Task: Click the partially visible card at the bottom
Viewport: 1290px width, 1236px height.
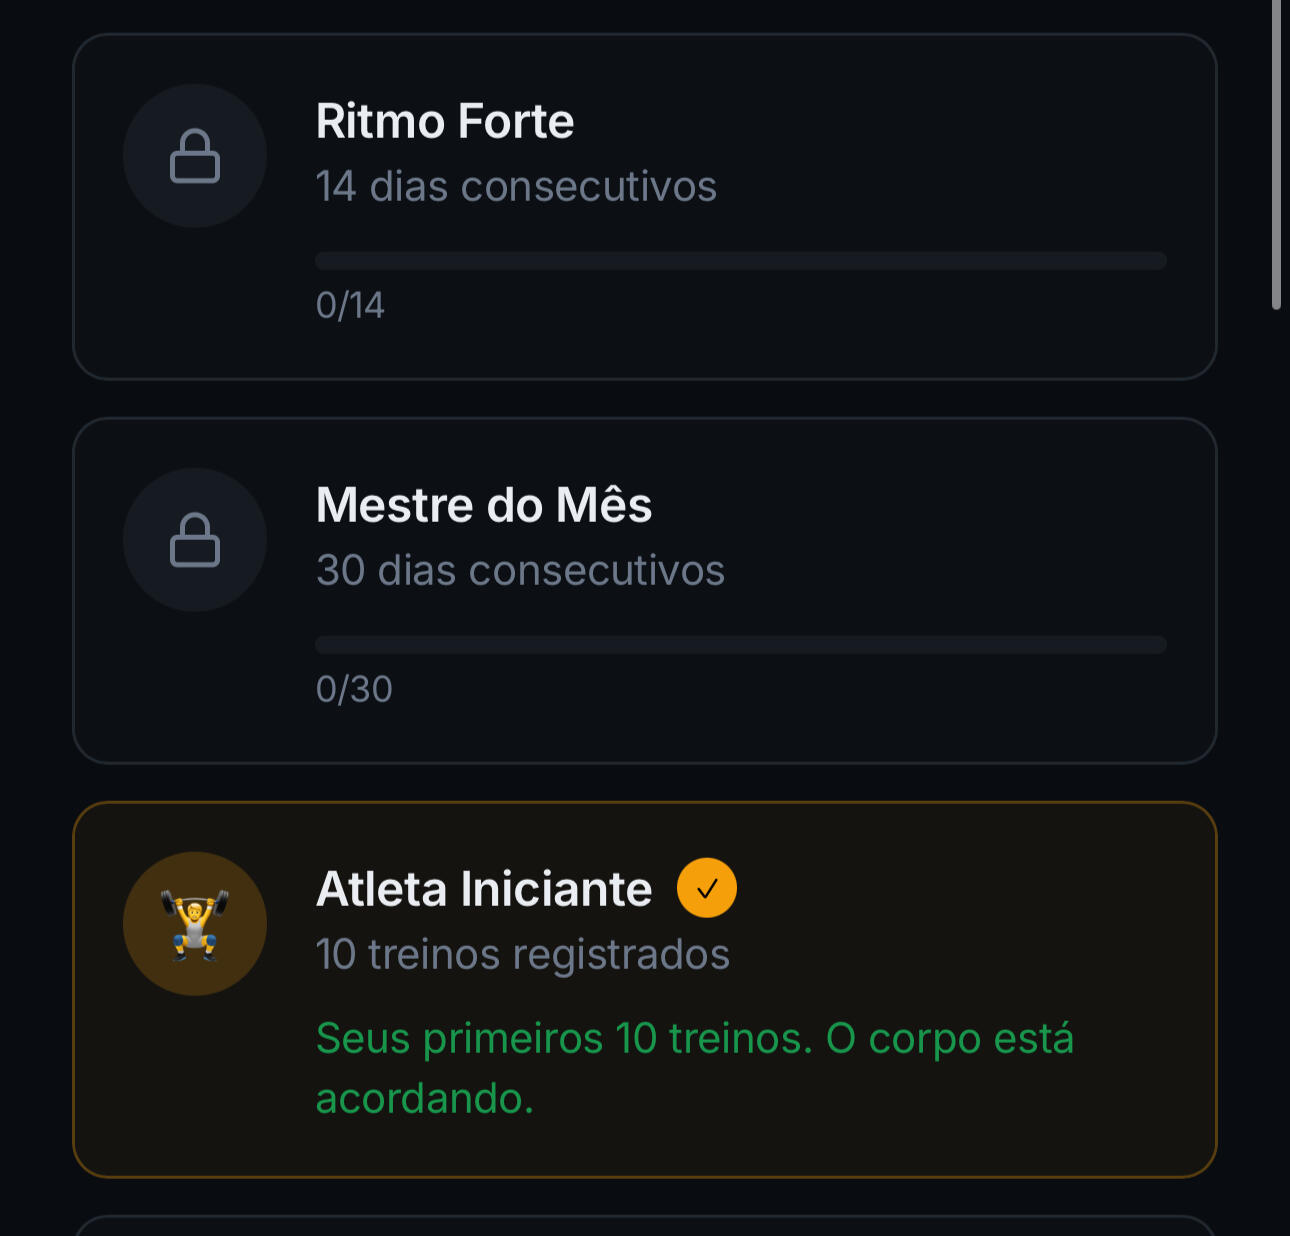Action: pyautogui.click(x=645, y=1226)
